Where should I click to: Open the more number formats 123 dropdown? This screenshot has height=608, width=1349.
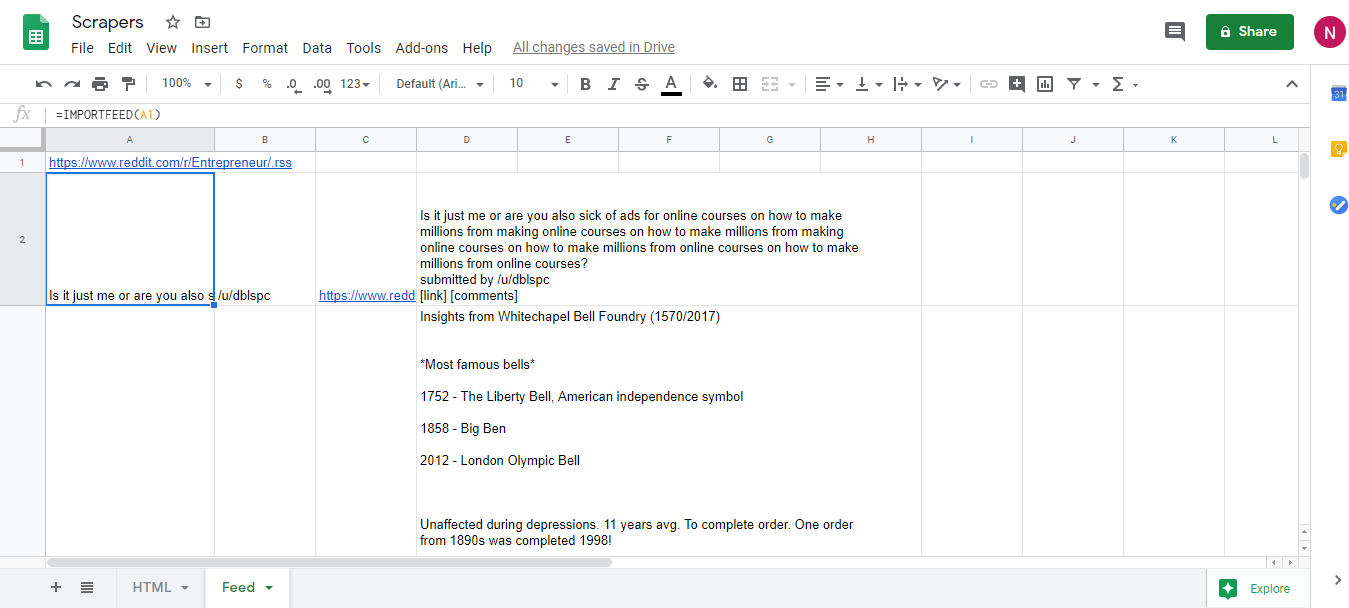pos(355,84)
